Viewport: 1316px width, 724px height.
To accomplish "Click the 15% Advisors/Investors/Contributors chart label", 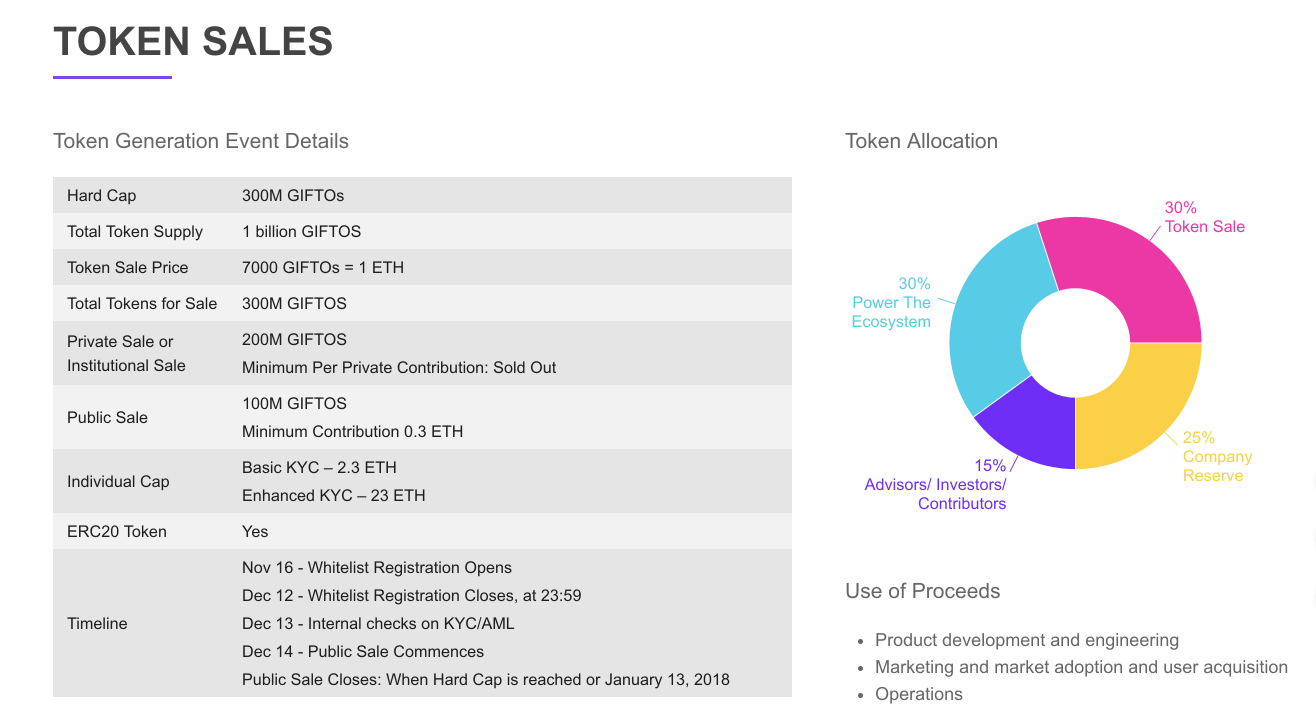I will [935, 484].
